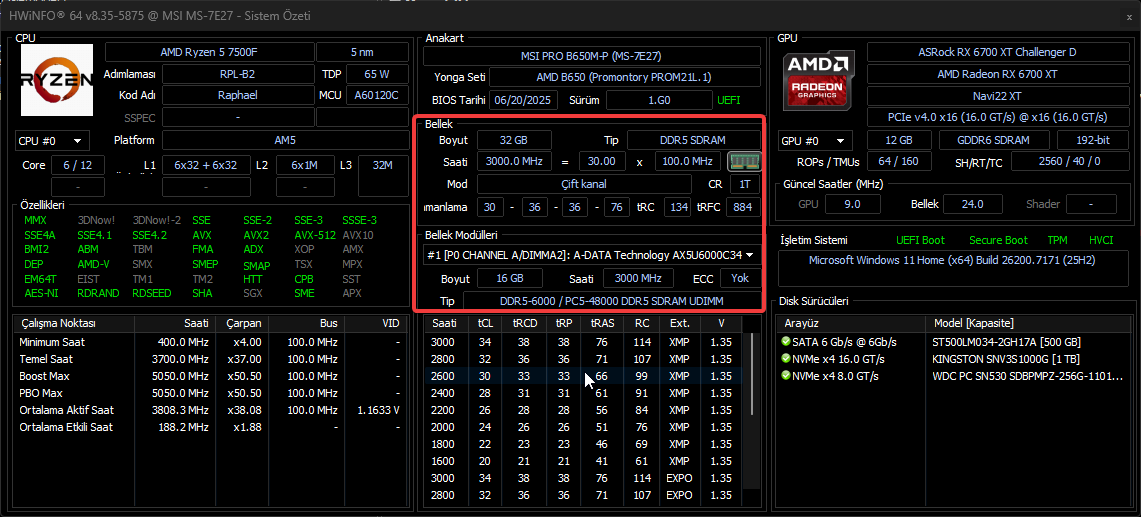This screenshot has height=517, width=1141.
Task: Click the Secure Boot status label
Action: tap(998, 240)
